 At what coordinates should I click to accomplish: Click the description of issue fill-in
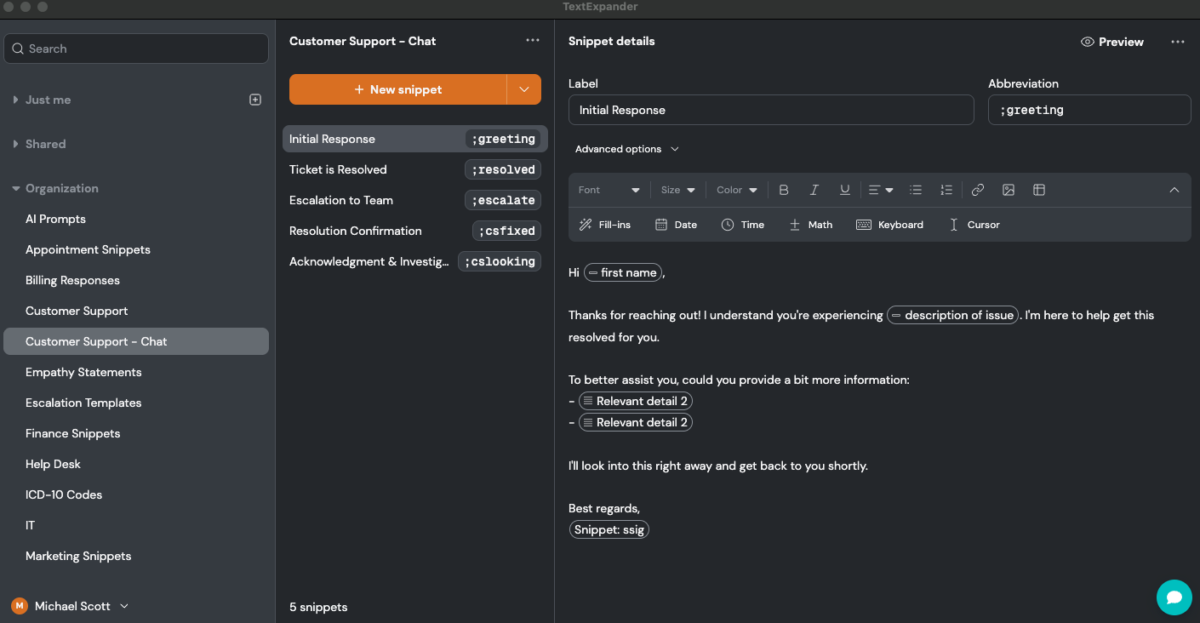pyautogui.click(x=952, y=315)
